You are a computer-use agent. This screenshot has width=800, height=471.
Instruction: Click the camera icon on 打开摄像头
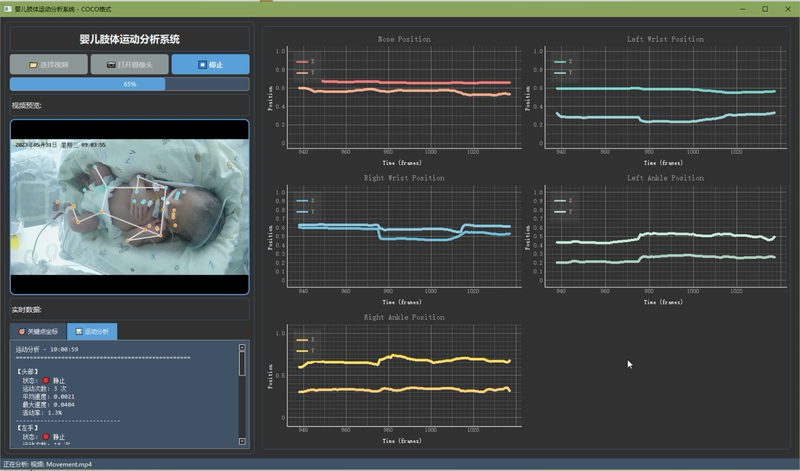click(x=111, y=65)
